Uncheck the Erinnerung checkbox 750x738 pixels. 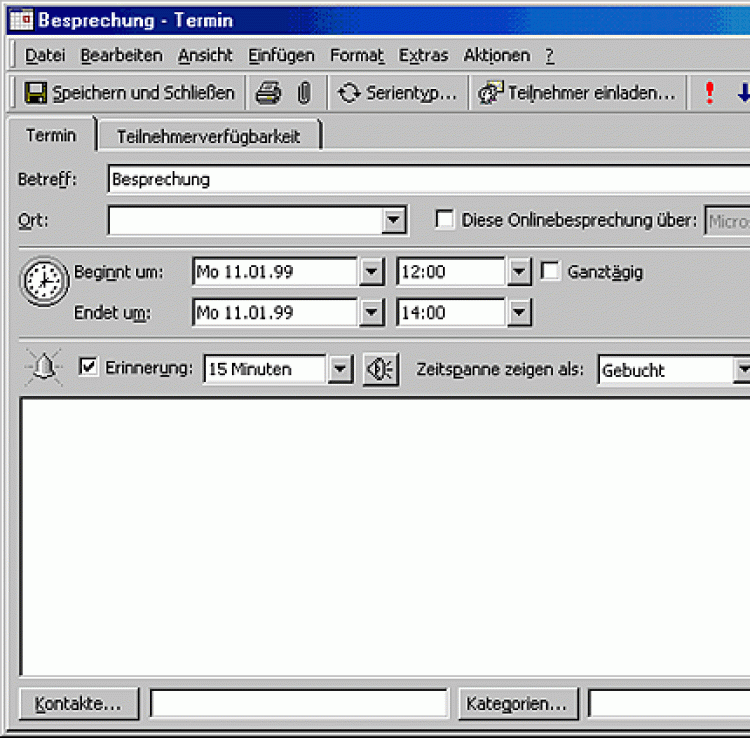[x=88, y=367]
